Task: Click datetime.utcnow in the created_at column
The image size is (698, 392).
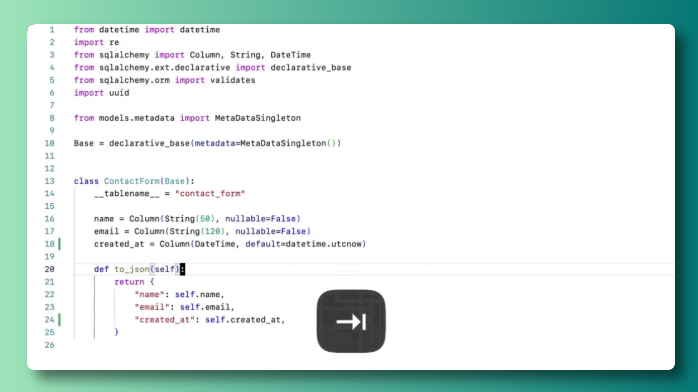Action: coord(324,244)
